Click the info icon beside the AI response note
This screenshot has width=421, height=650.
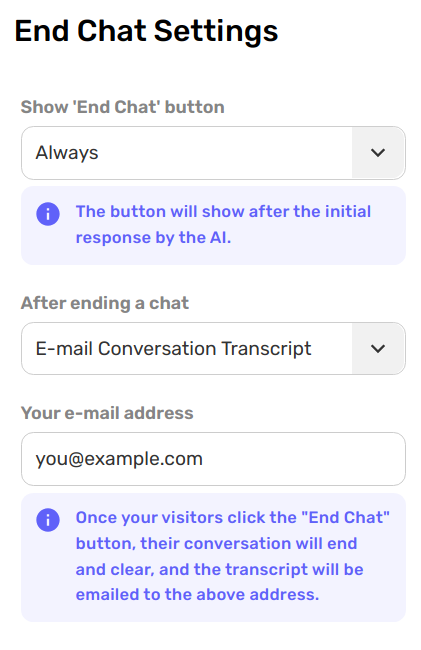[x=48, y=214]
